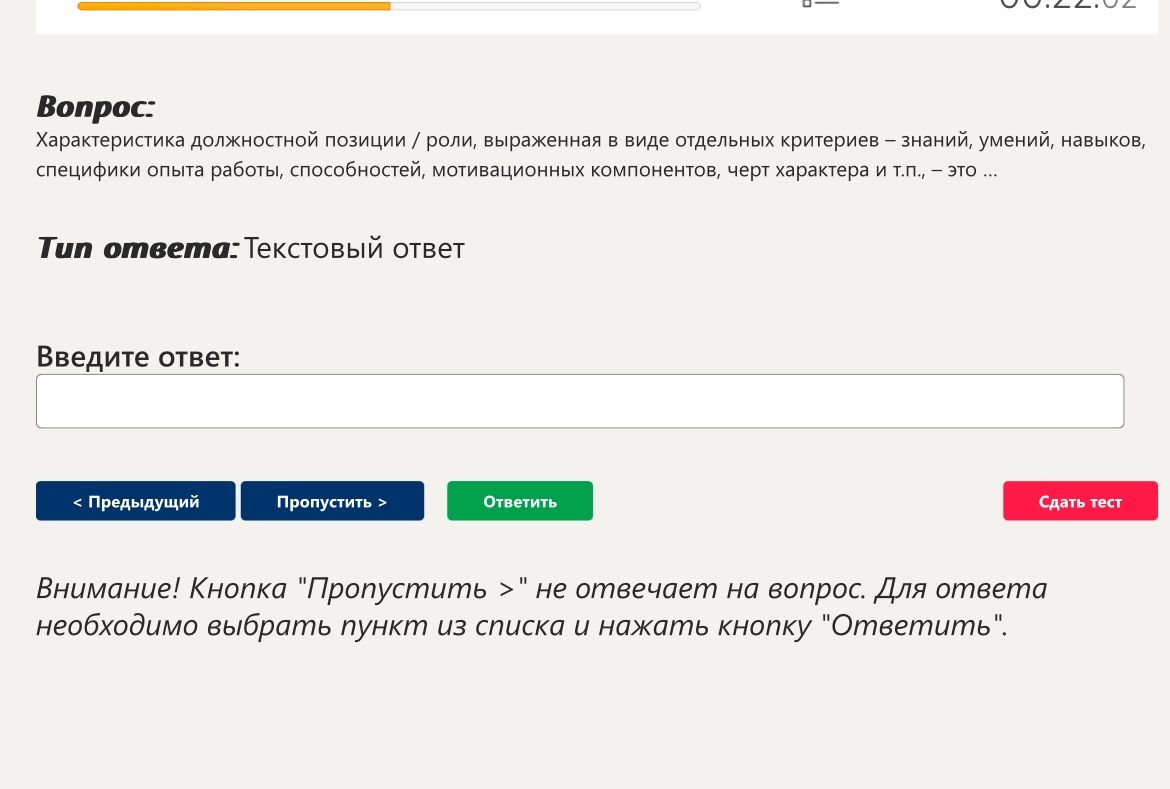Click the warning line starting with "необходимо выбрать пункт"
Viewport: 1170px width, 789px height.
pyautogui.click(x=522, y=626)
